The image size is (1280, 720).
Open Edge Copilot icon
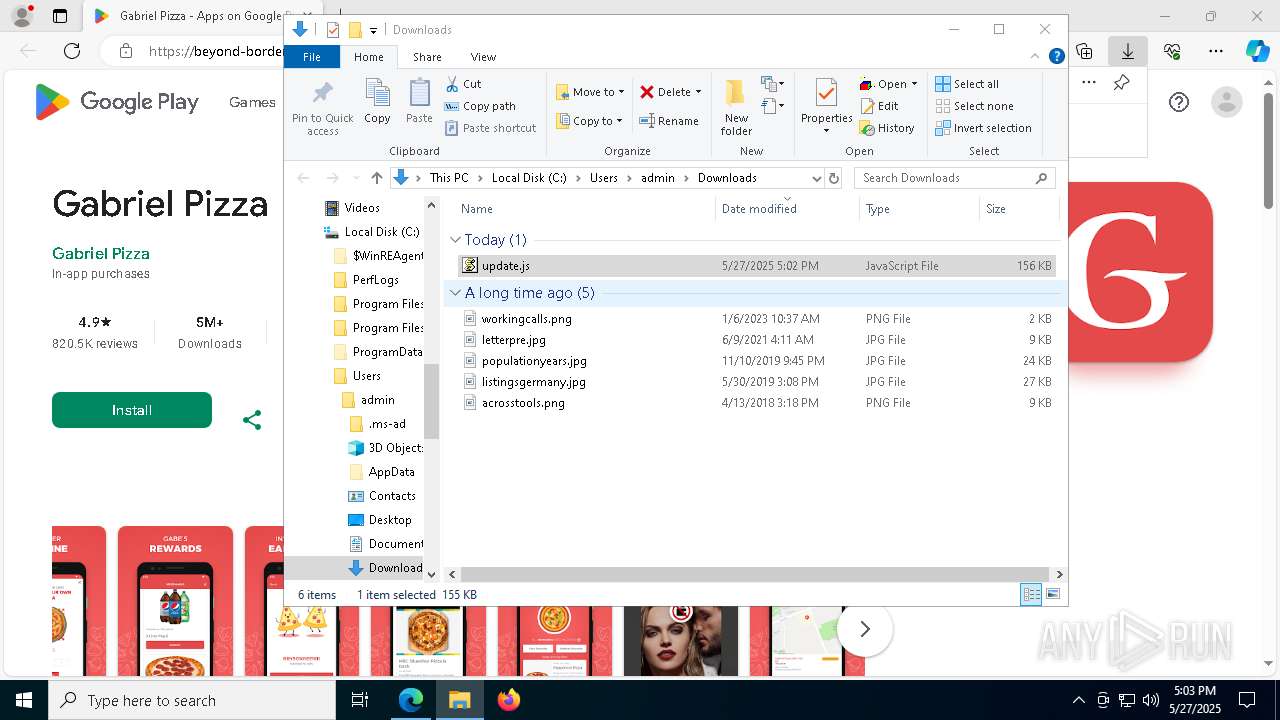coord(1257,51)
